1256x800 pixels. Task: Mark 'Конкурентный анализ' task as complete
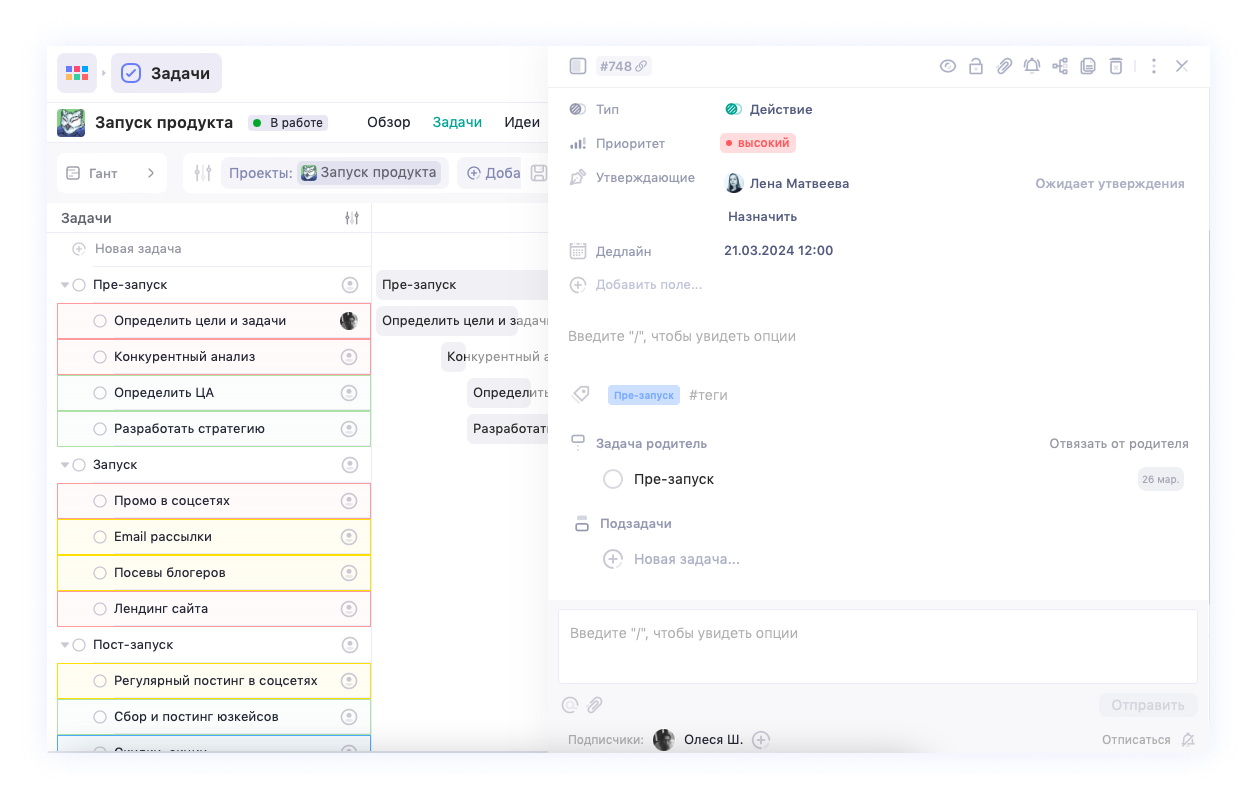click(100, 357)
